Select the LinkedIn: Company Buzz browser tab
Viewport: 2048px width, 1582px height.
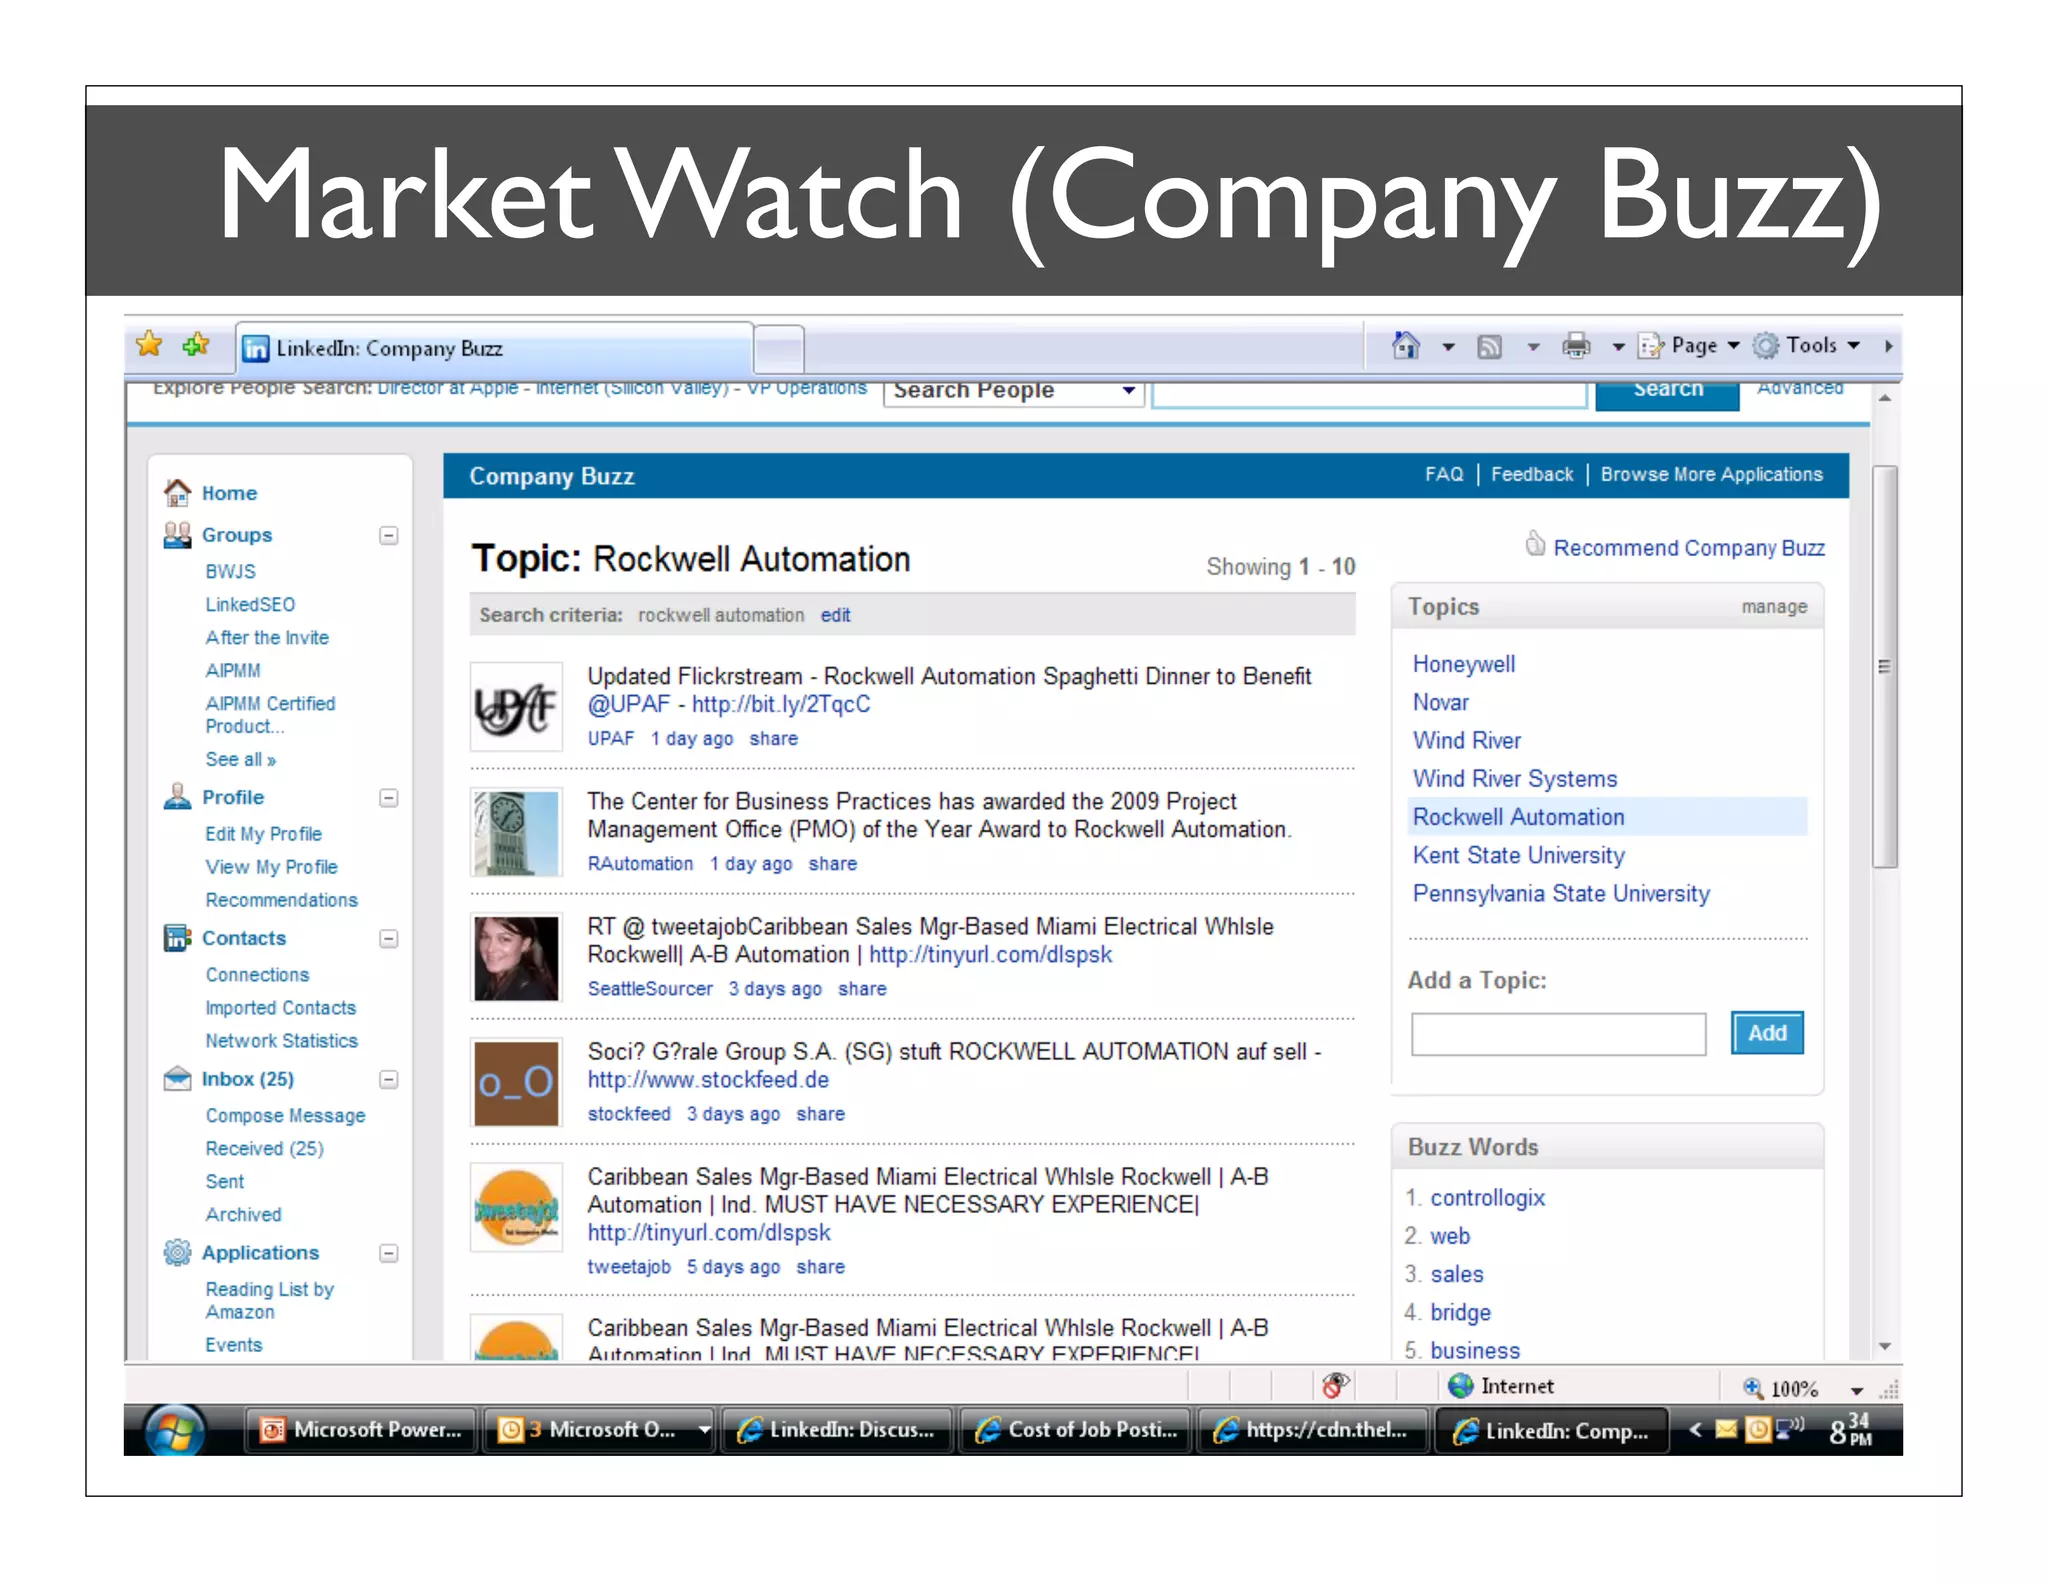[x=495, y=348]
